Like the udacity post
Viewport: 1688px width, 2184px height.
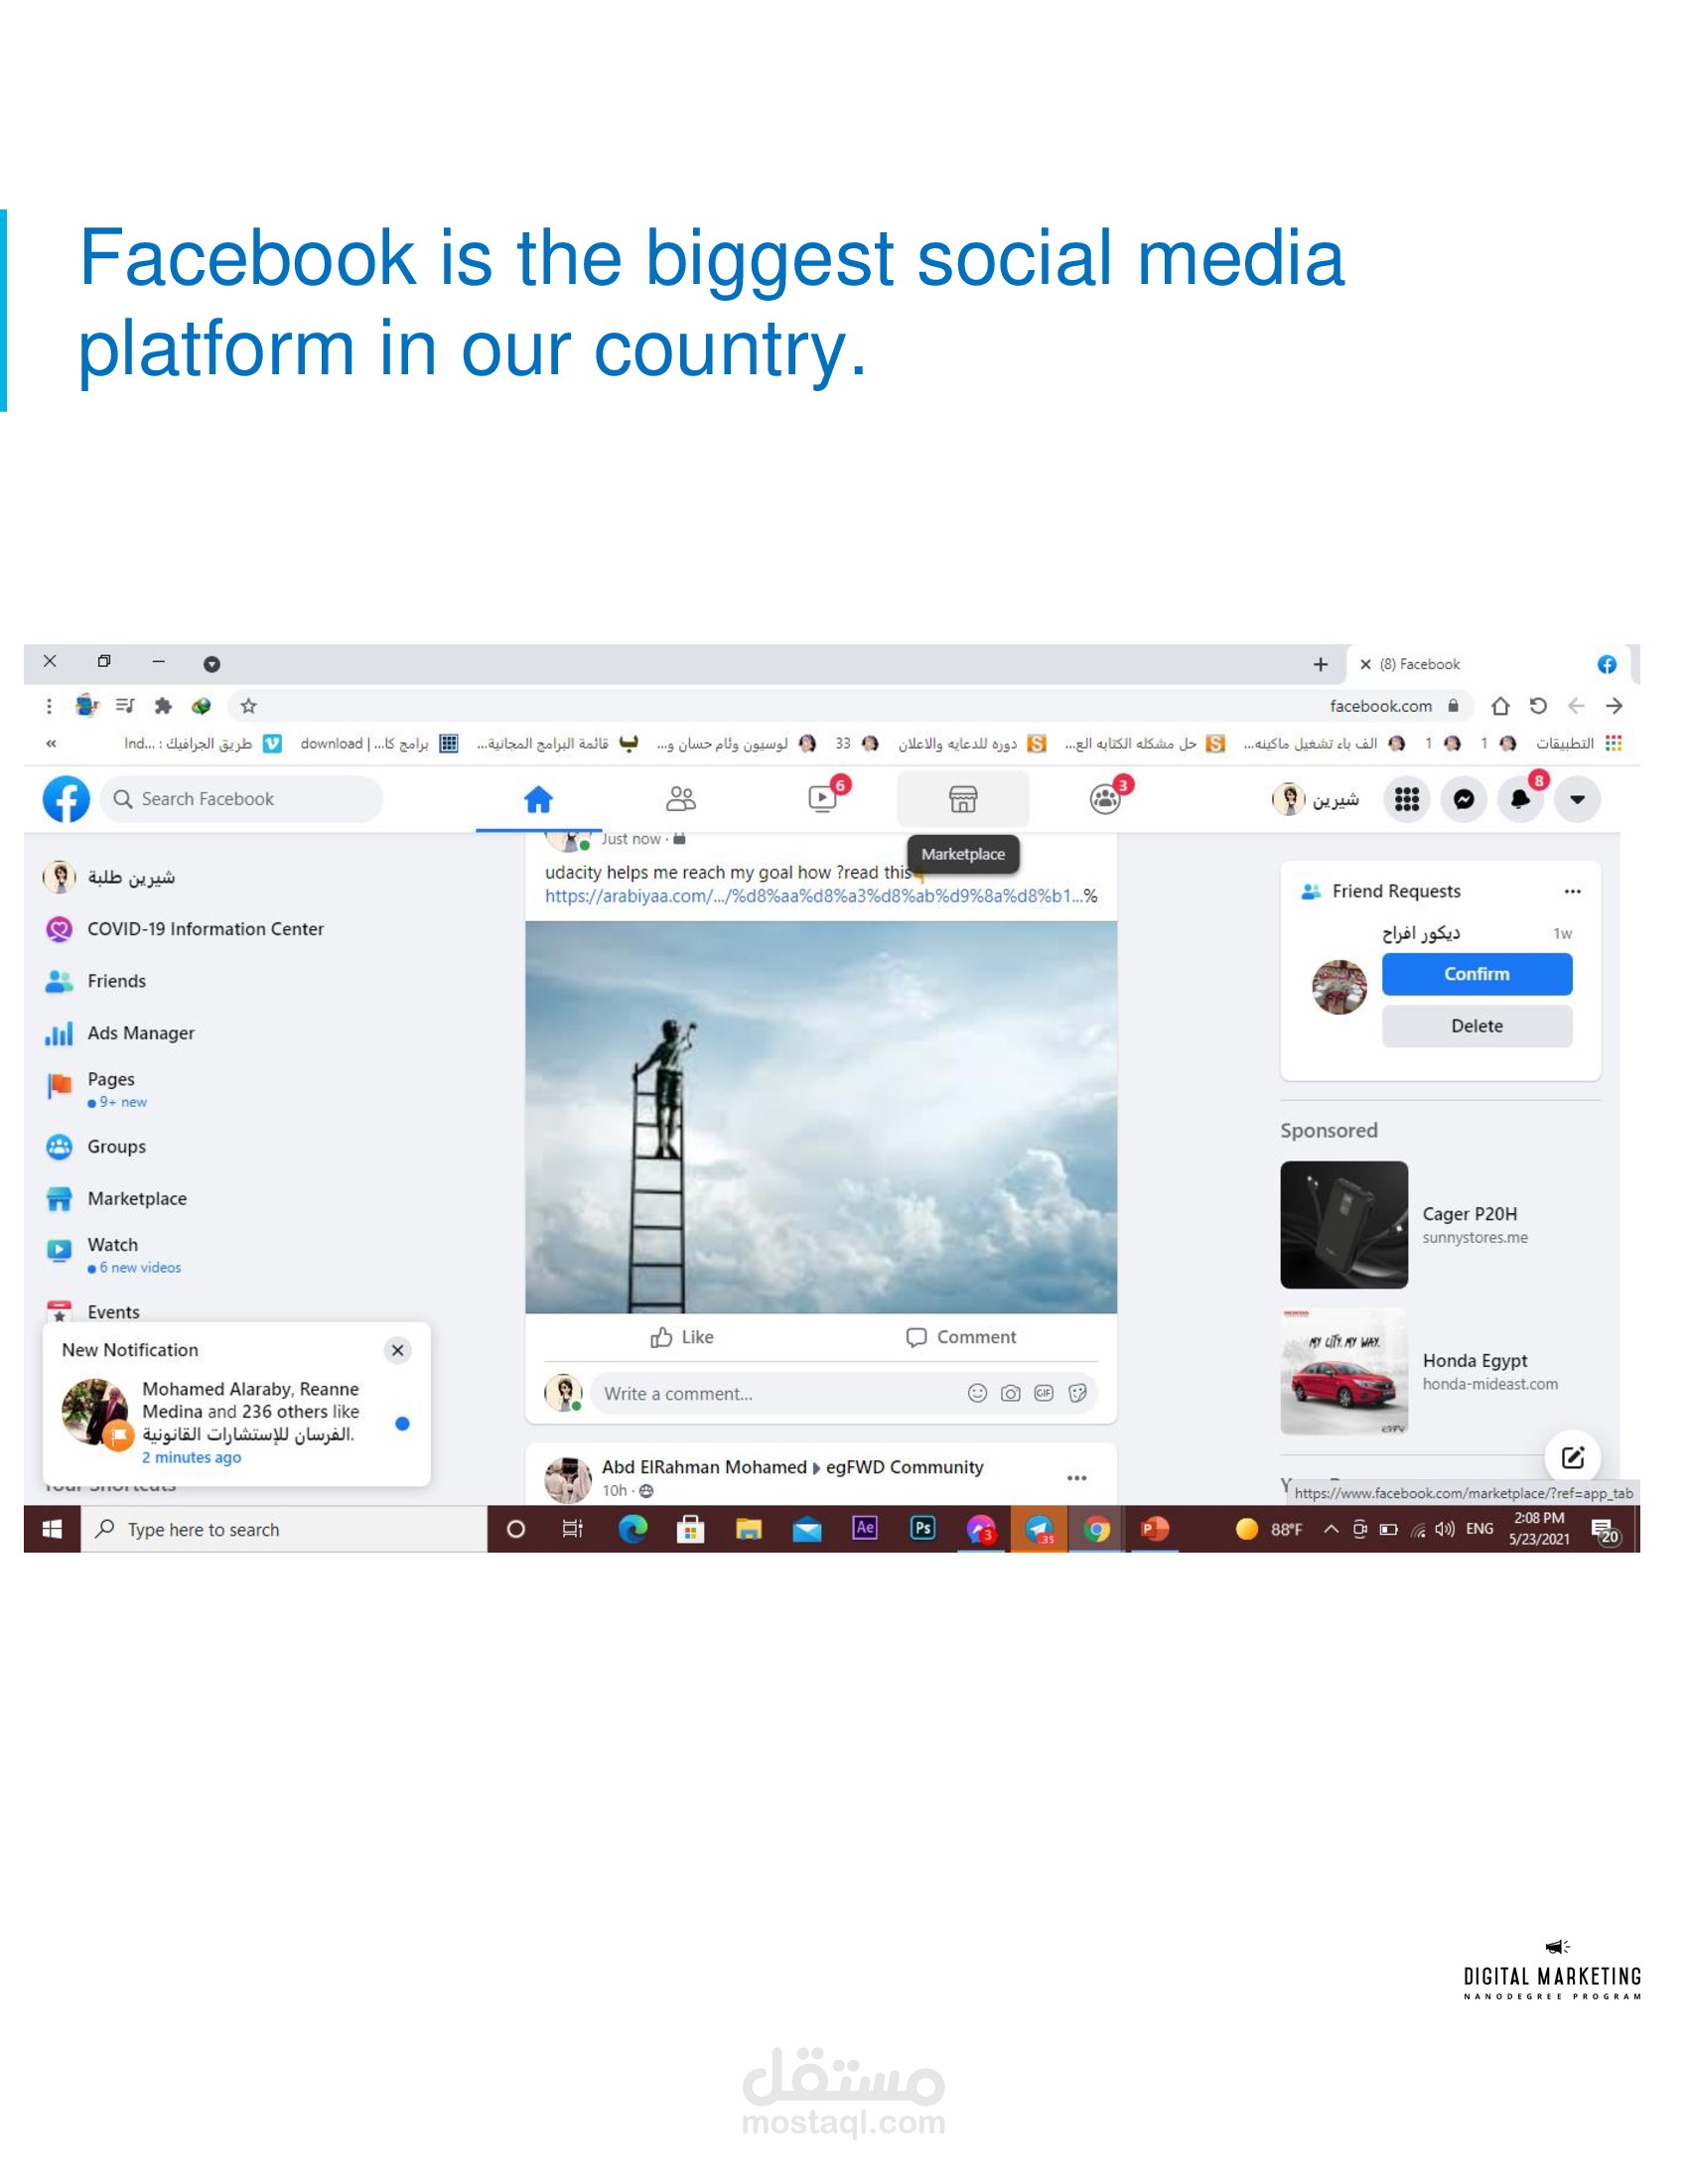click(x=682, y=1337)
